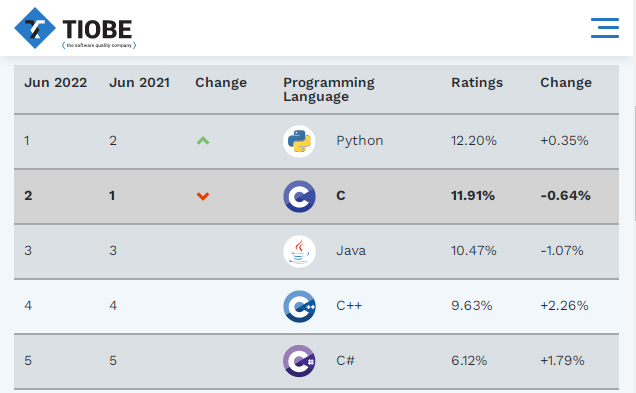This screenshot has height=393, width=636.
Task: Select the Java language name
Action: 351,251
